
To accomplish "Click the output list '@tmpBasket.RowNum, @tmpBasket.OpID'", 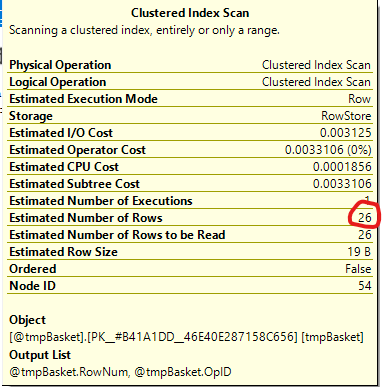I will [120, 372].
